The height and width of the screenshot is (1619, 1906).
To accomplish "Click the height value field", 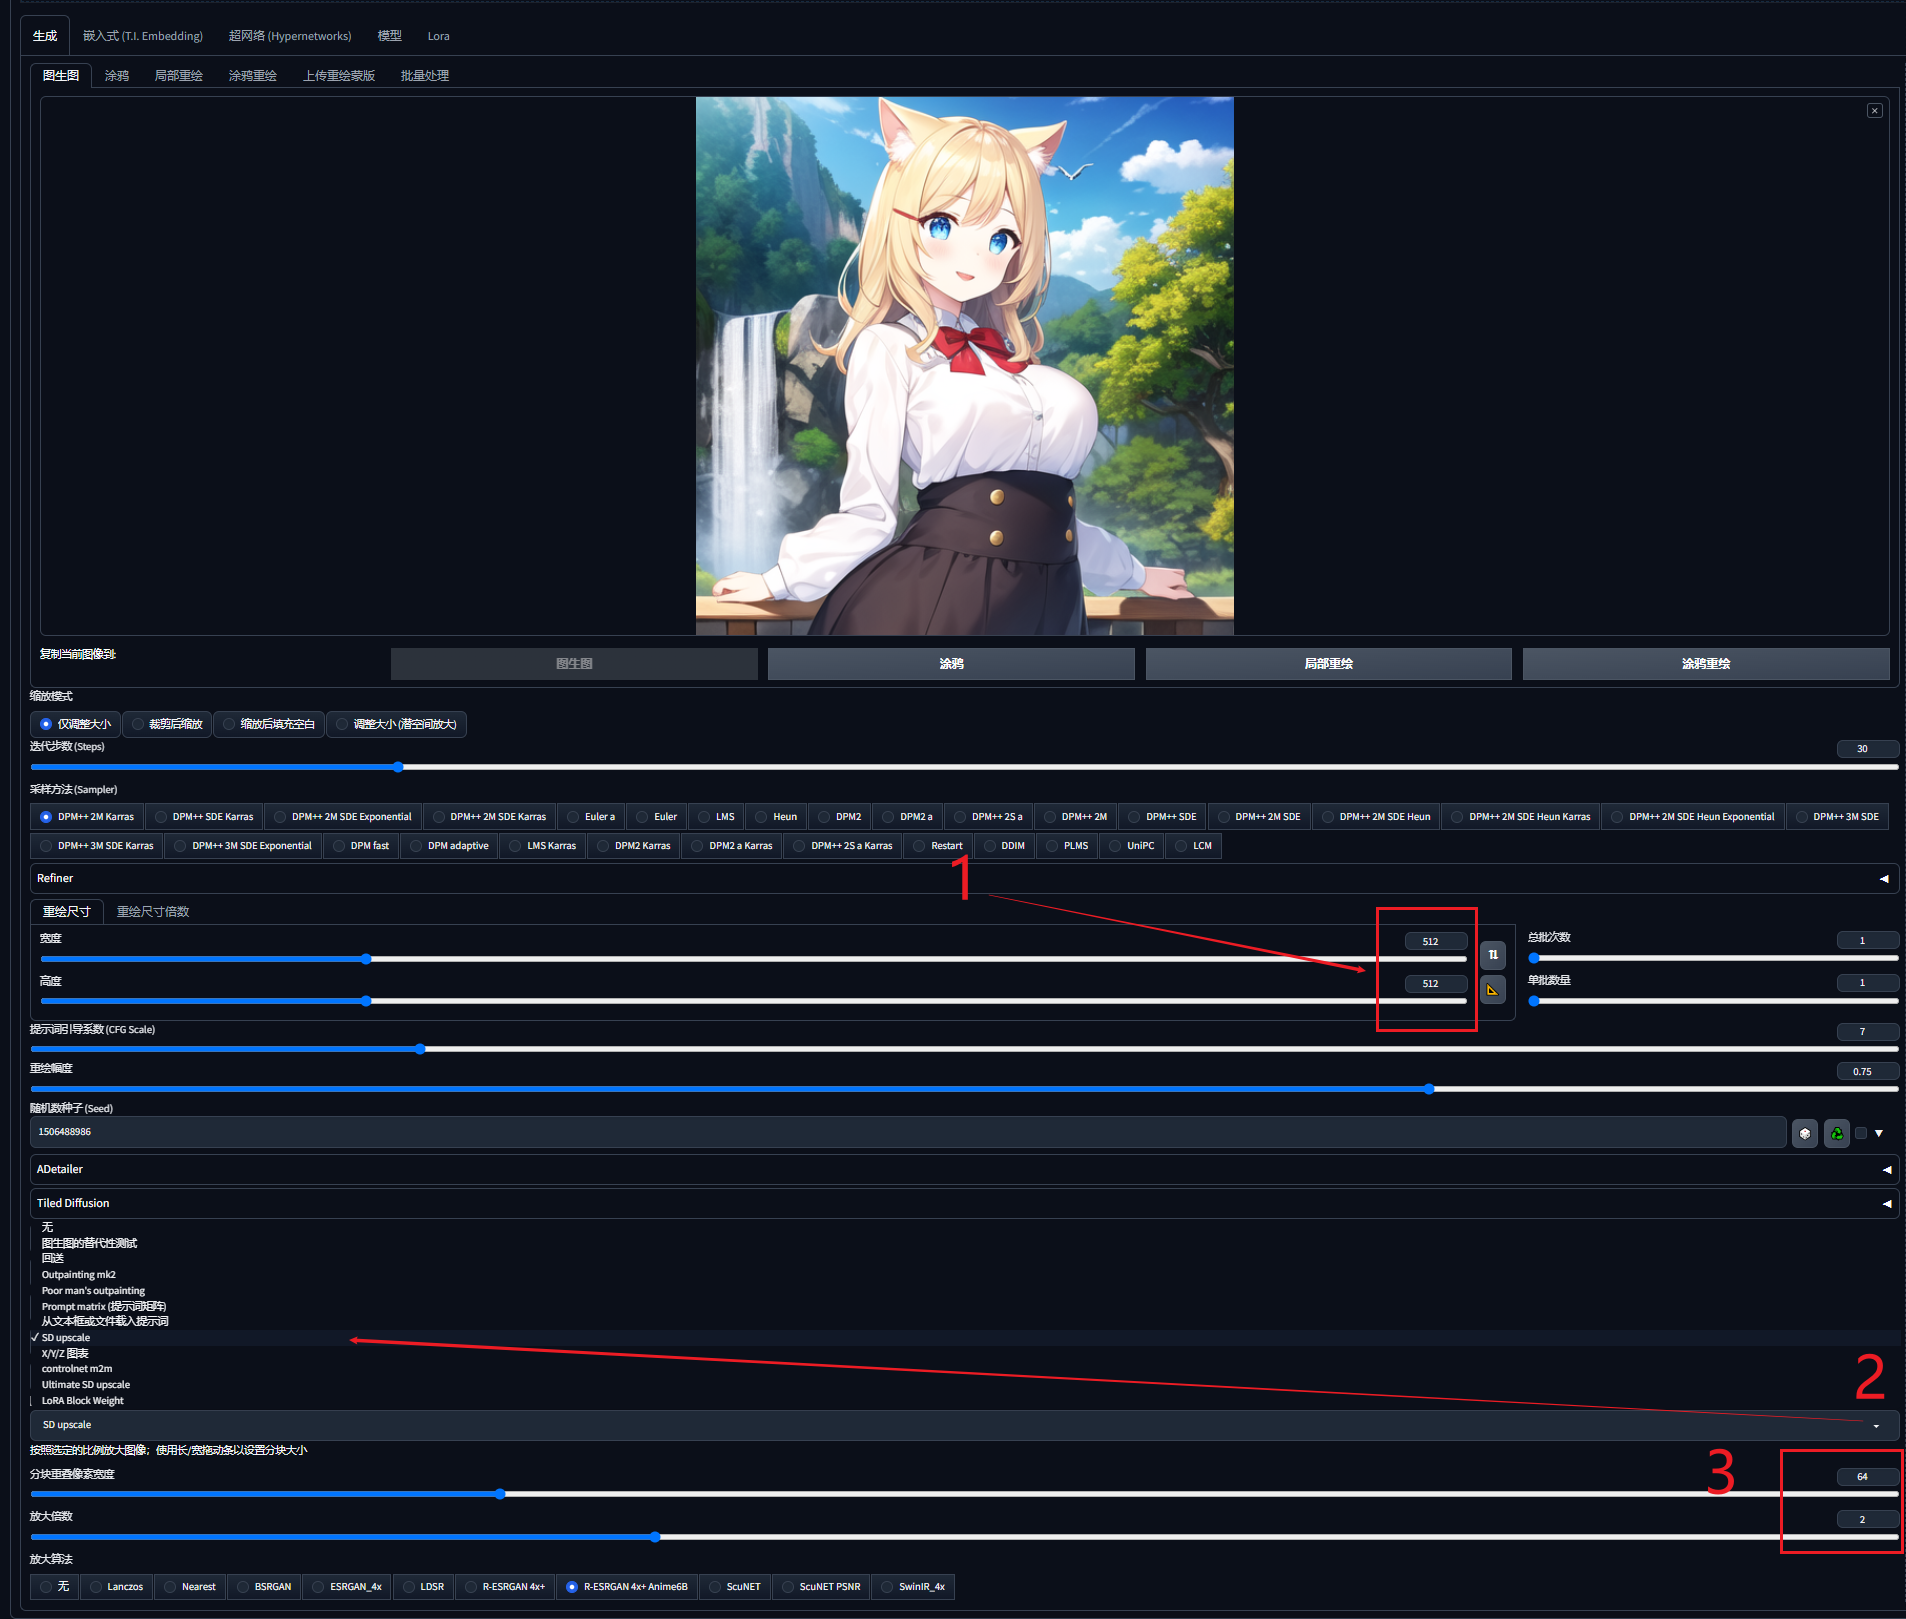I will pos(1436,984).
